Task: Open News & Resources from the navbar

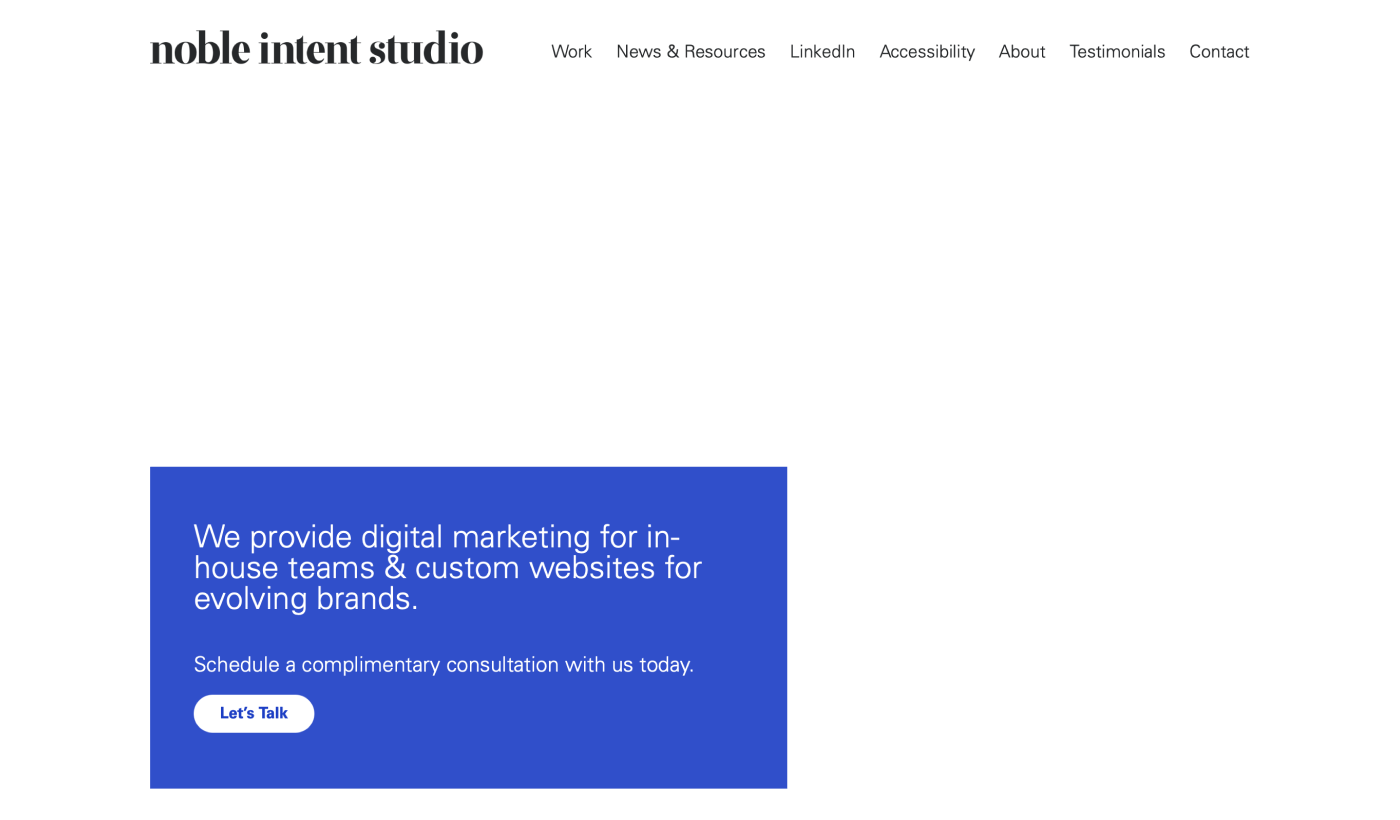Action: pyautogui.click(x=690, y=51)
